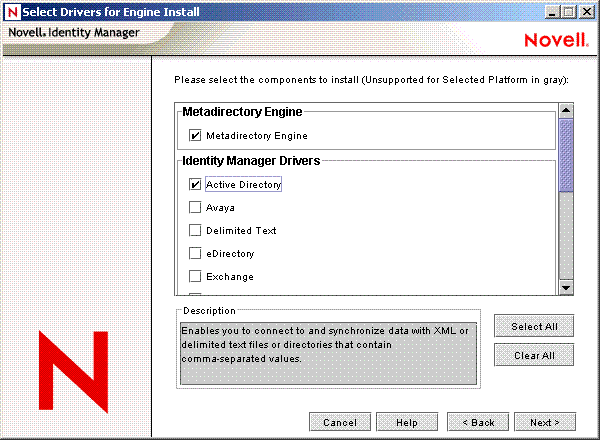
Task: Click the eDirectory label text
Action: click(x=230, y=254)
